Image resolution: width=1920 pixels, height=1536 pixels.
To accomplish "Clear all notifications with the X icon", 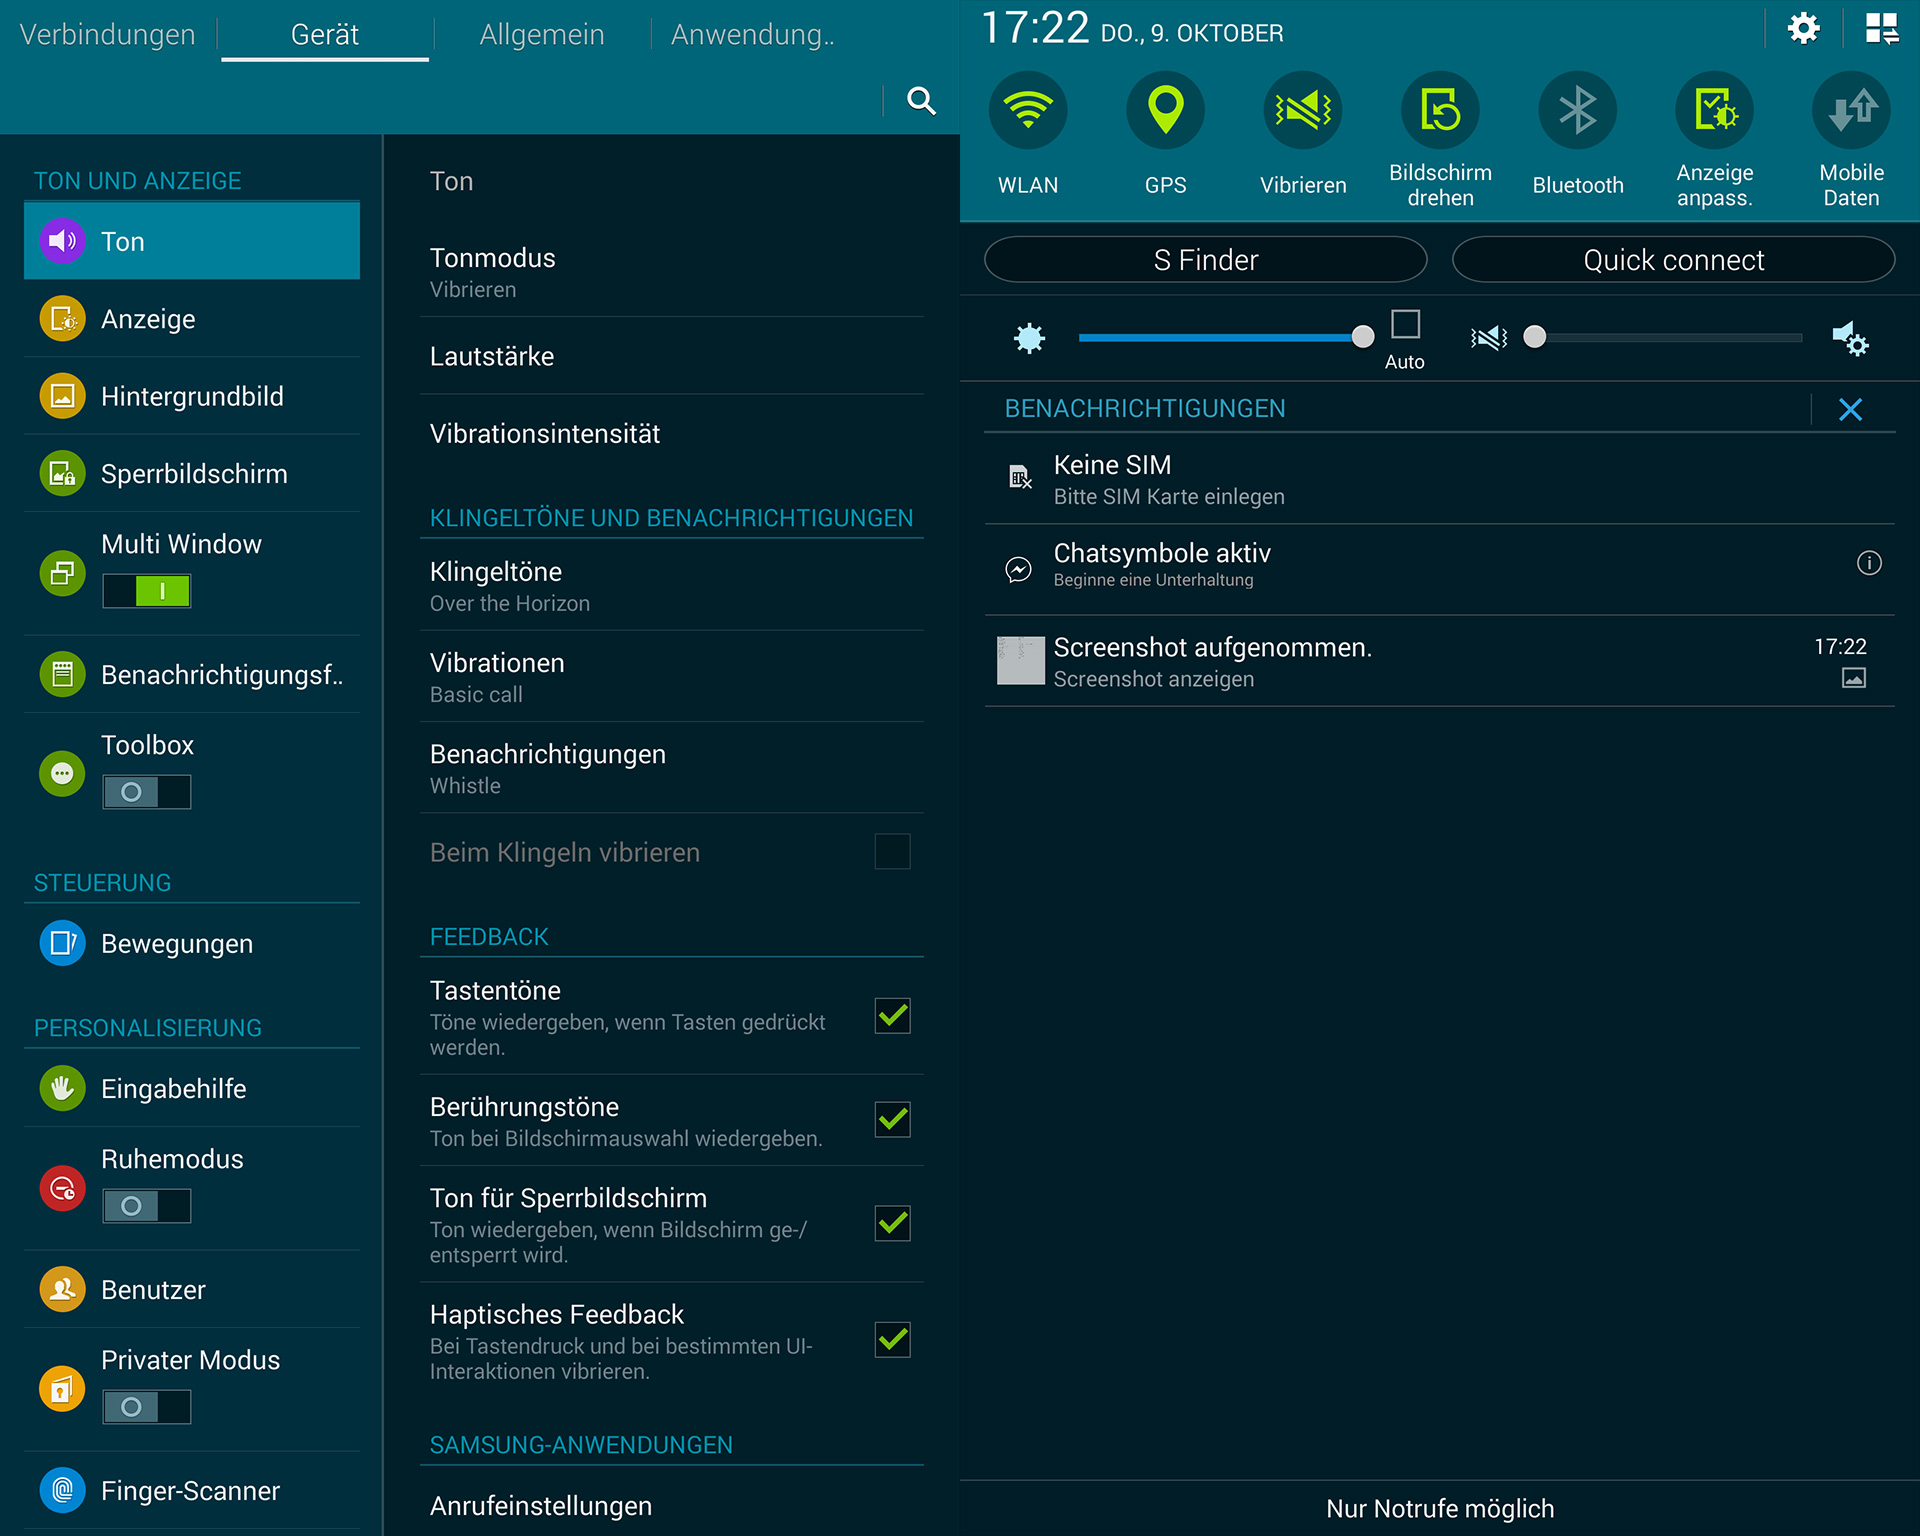I will click(x=1850, y=409).
